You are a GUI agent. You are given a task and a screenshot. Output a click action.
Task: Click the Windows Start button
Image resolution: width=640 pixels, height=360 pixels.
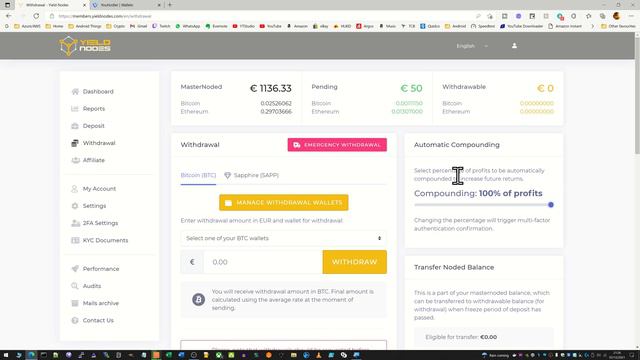6,355
